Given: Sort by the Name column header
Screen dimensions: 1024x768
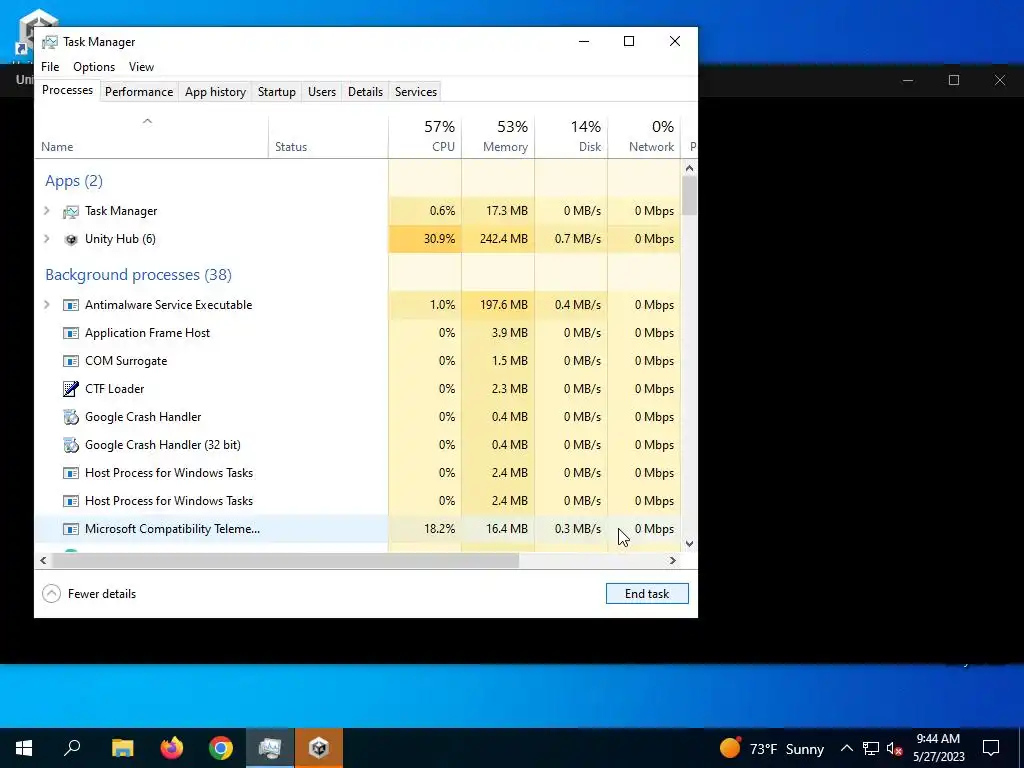Looking at the screenshot, I should pos(151,137).
